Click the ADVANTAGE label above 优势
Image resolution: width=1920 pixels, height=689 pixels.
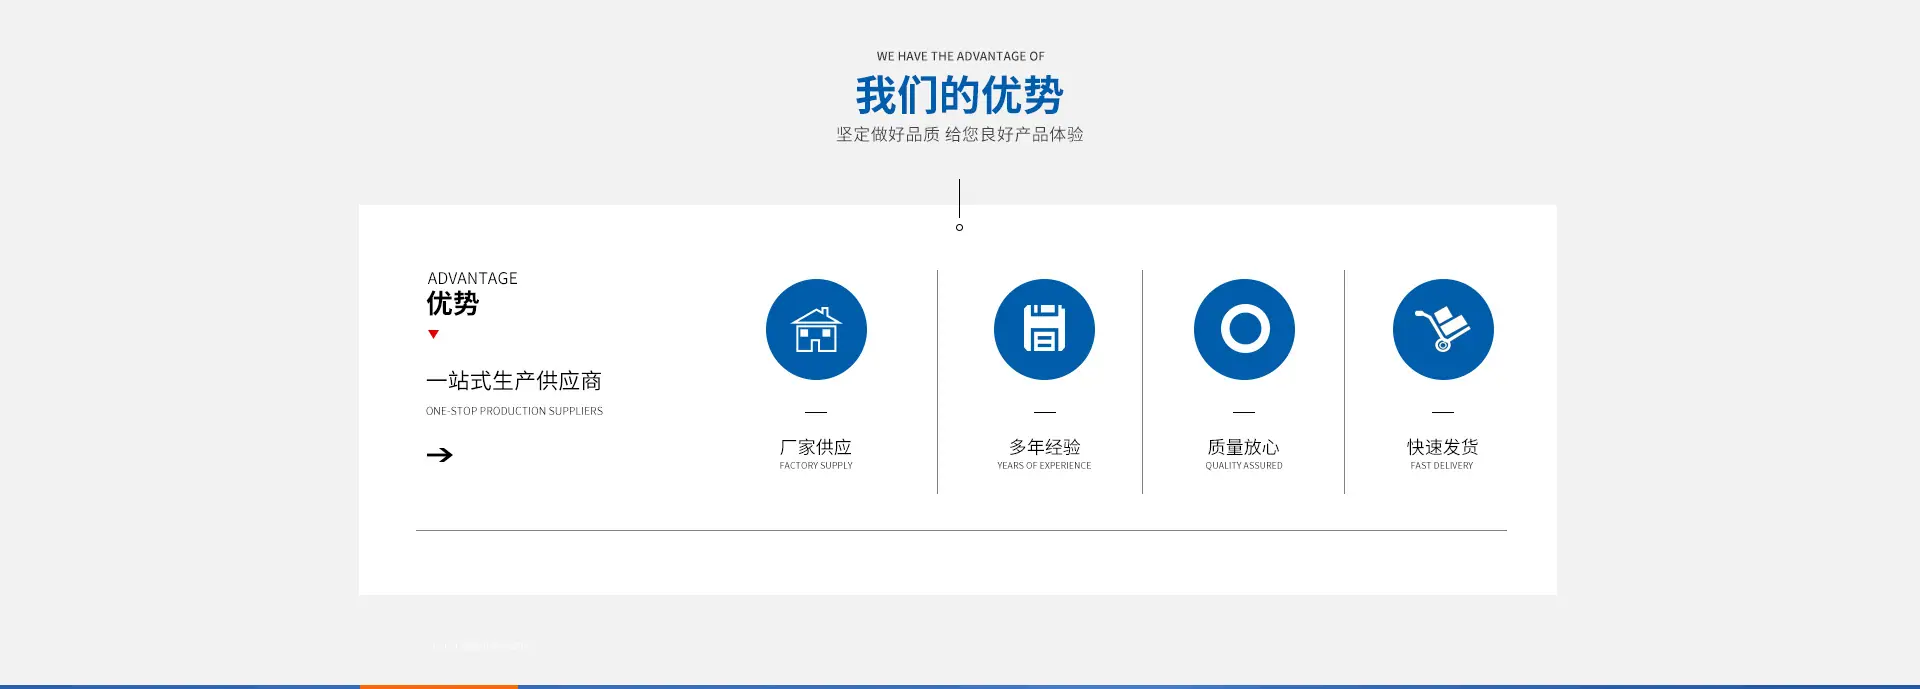point(472,278)
